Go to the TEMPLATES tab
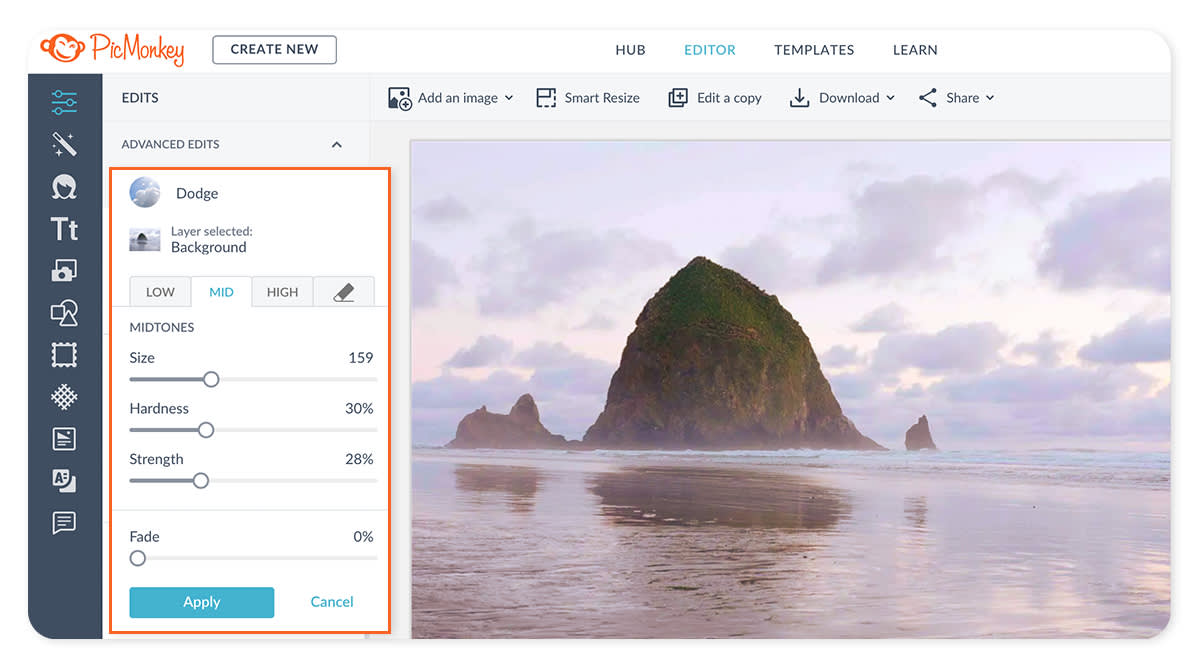Image resolution: width=1200 pixels, height=669 pixels. coord(814,50)
